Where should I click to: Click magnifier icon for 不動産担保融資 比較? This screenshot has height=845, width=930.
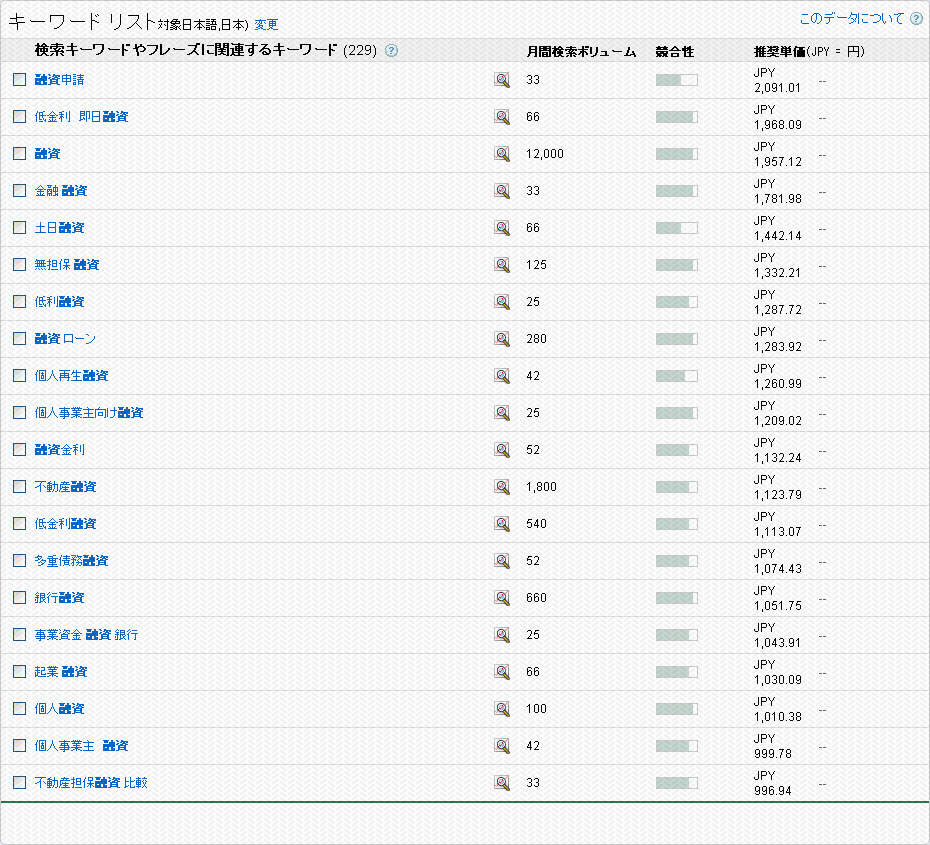pyautogui.click(x=502, y=783)
